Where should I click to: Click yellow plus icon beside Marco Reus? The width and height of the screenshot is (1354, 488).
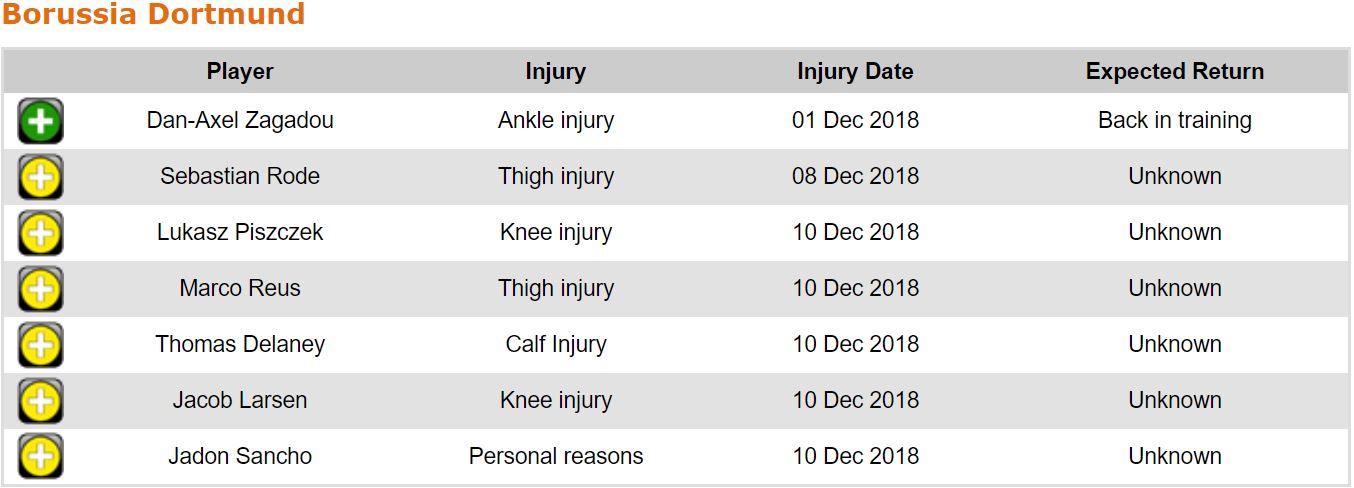[40, 290]
